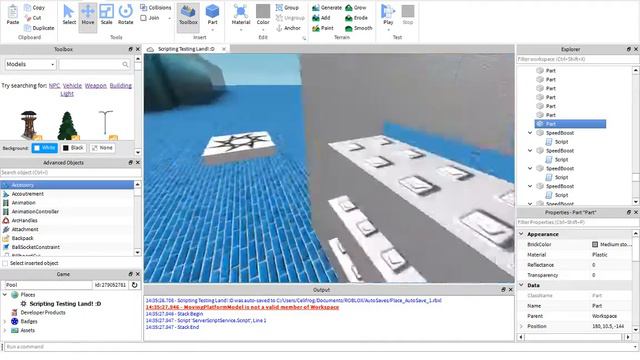Select the street lamp model thumbnail
640x360 pixels.
(106, 125)
